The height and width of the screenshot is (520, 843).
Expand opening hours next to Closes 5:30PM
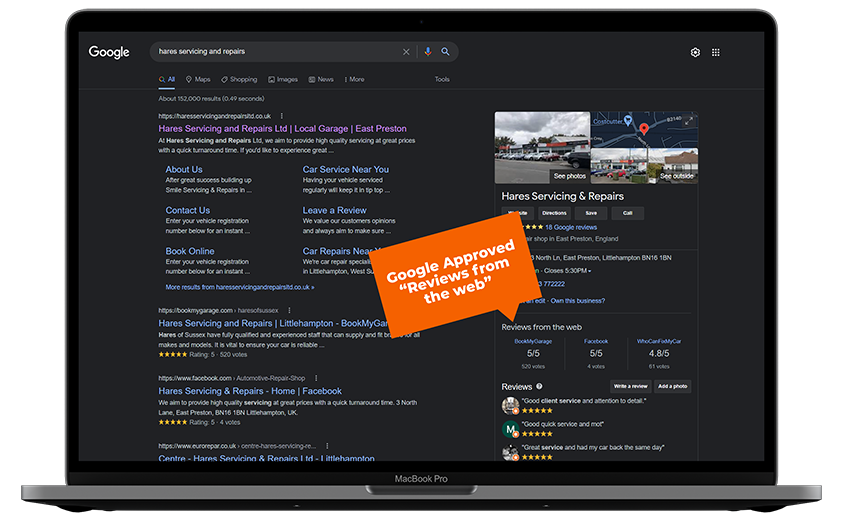click(590, 271)
